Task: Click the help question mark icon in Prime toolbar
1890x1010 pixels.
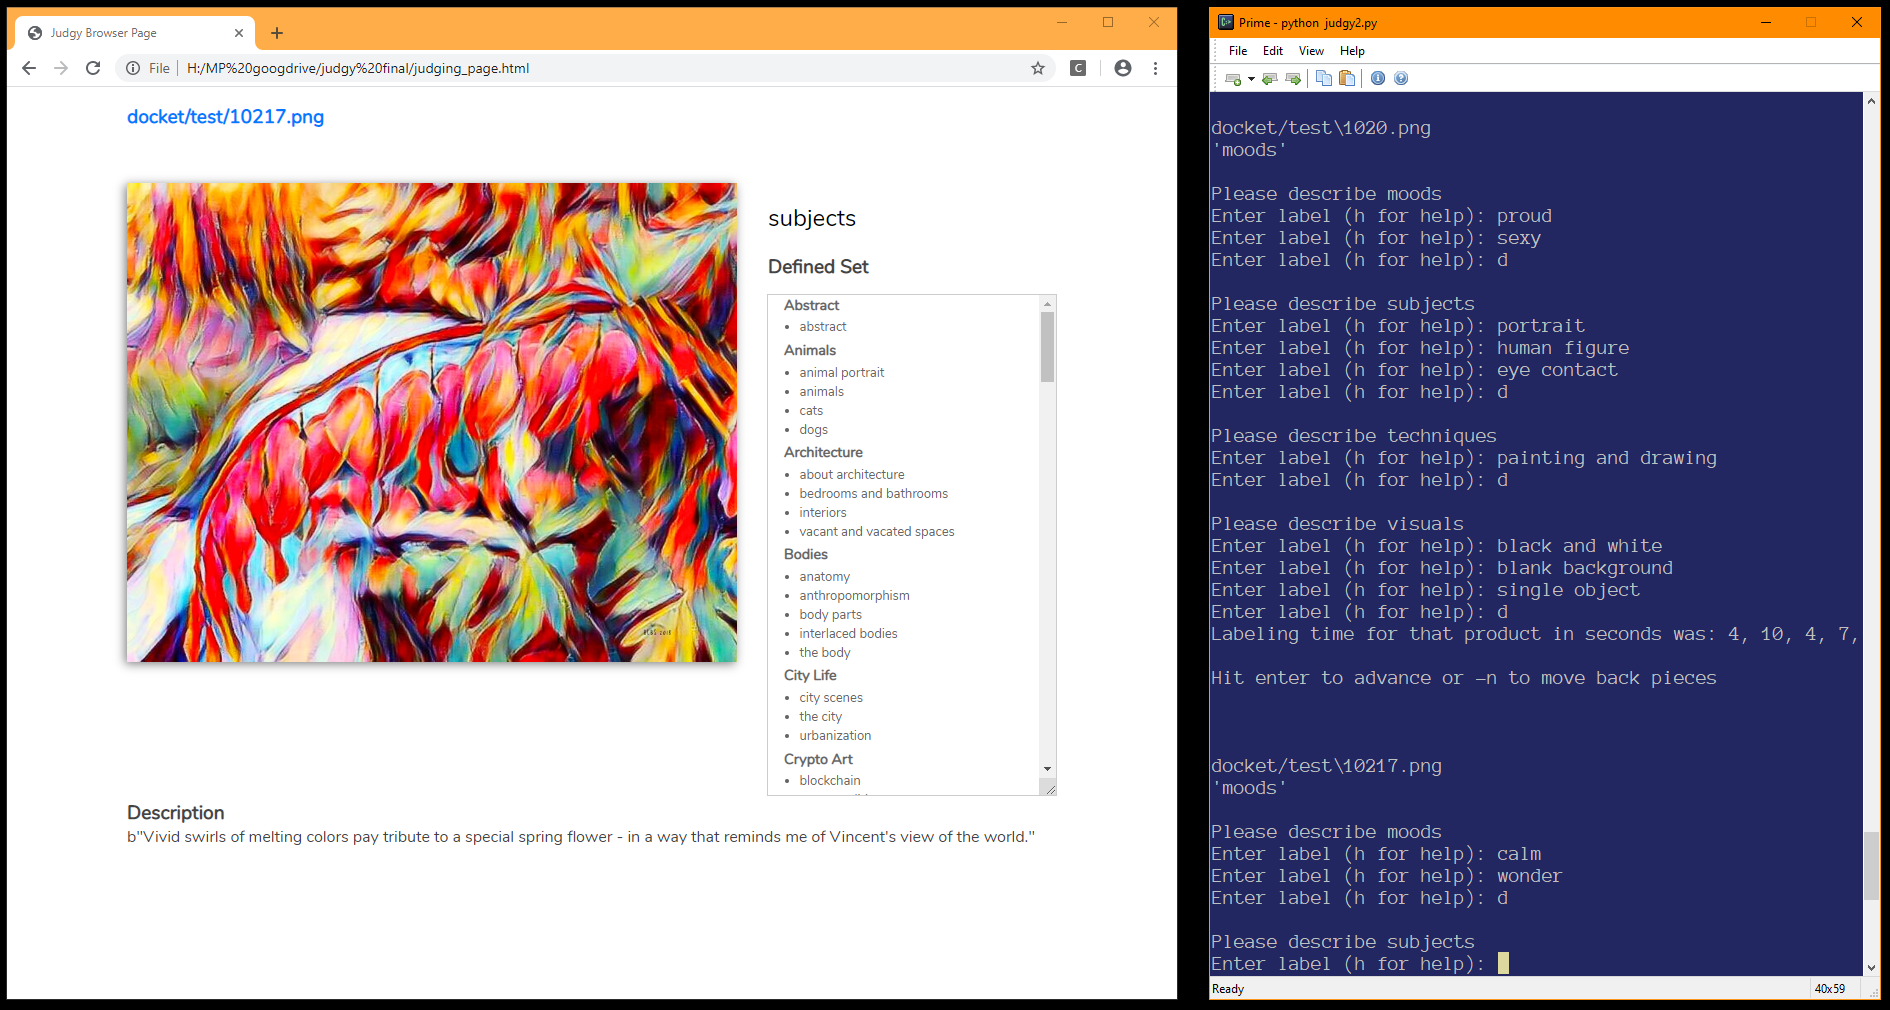Action: click(x=1401, y=79)
